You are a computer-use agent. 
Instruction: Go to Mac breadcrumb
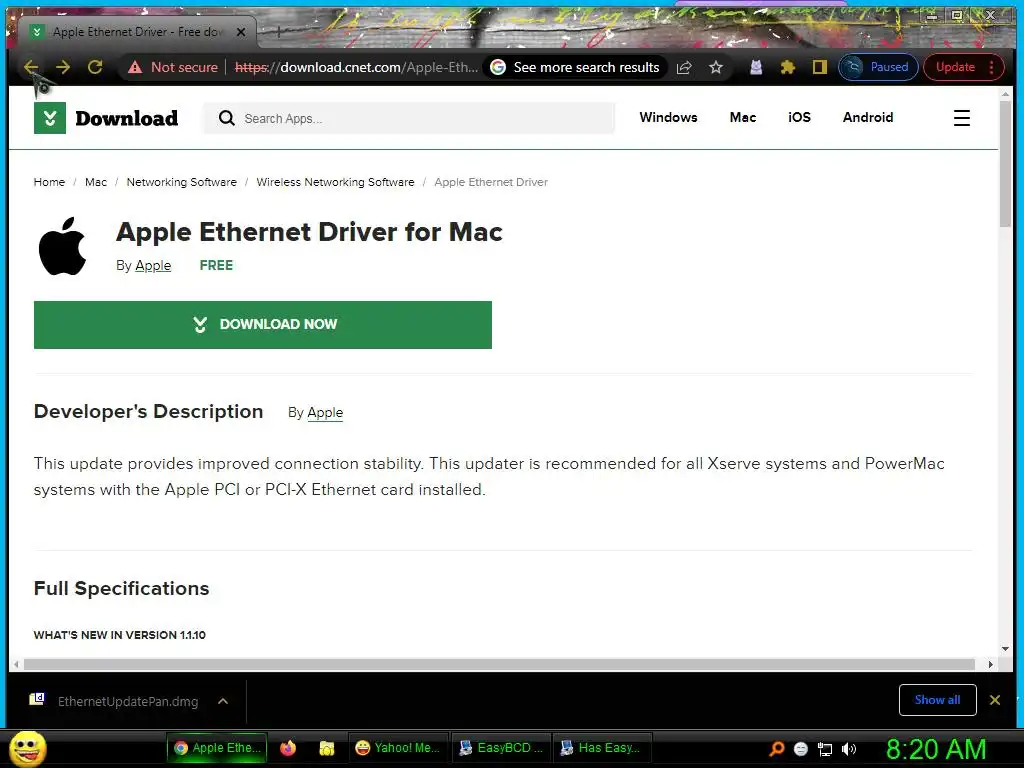coord(96,182)
